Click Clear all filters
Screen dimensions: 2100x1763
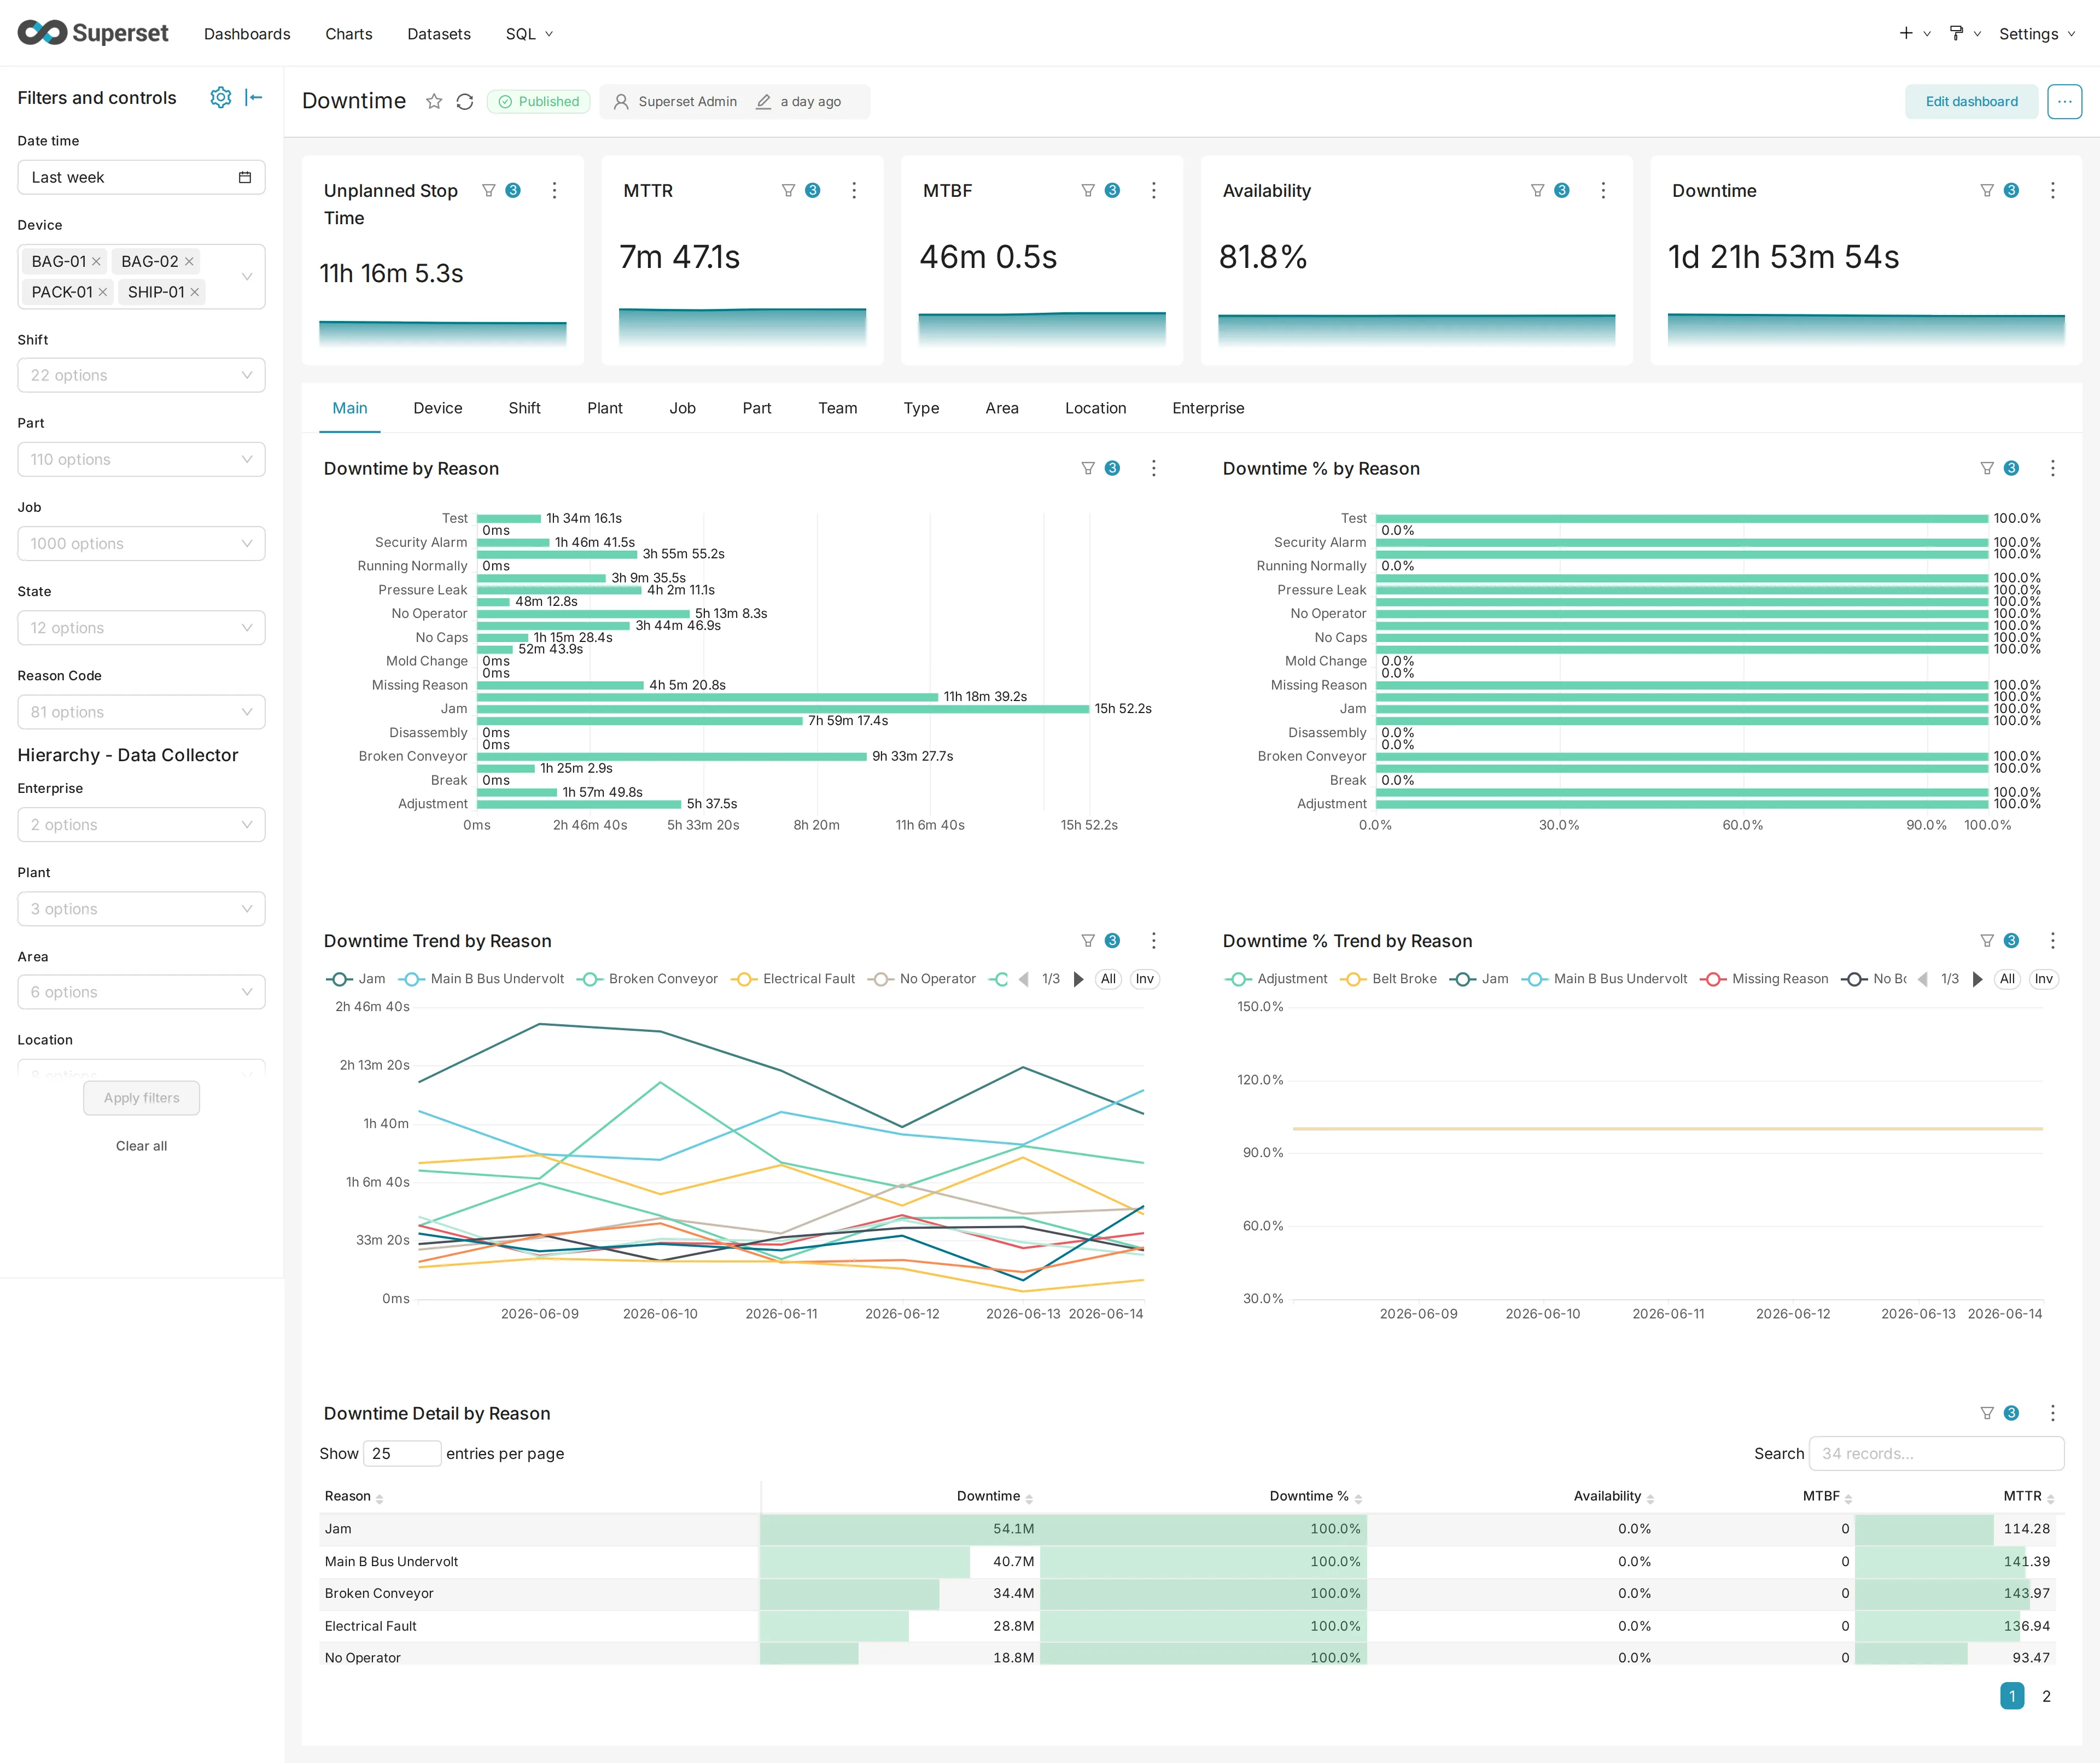(x=141, y=1145)
